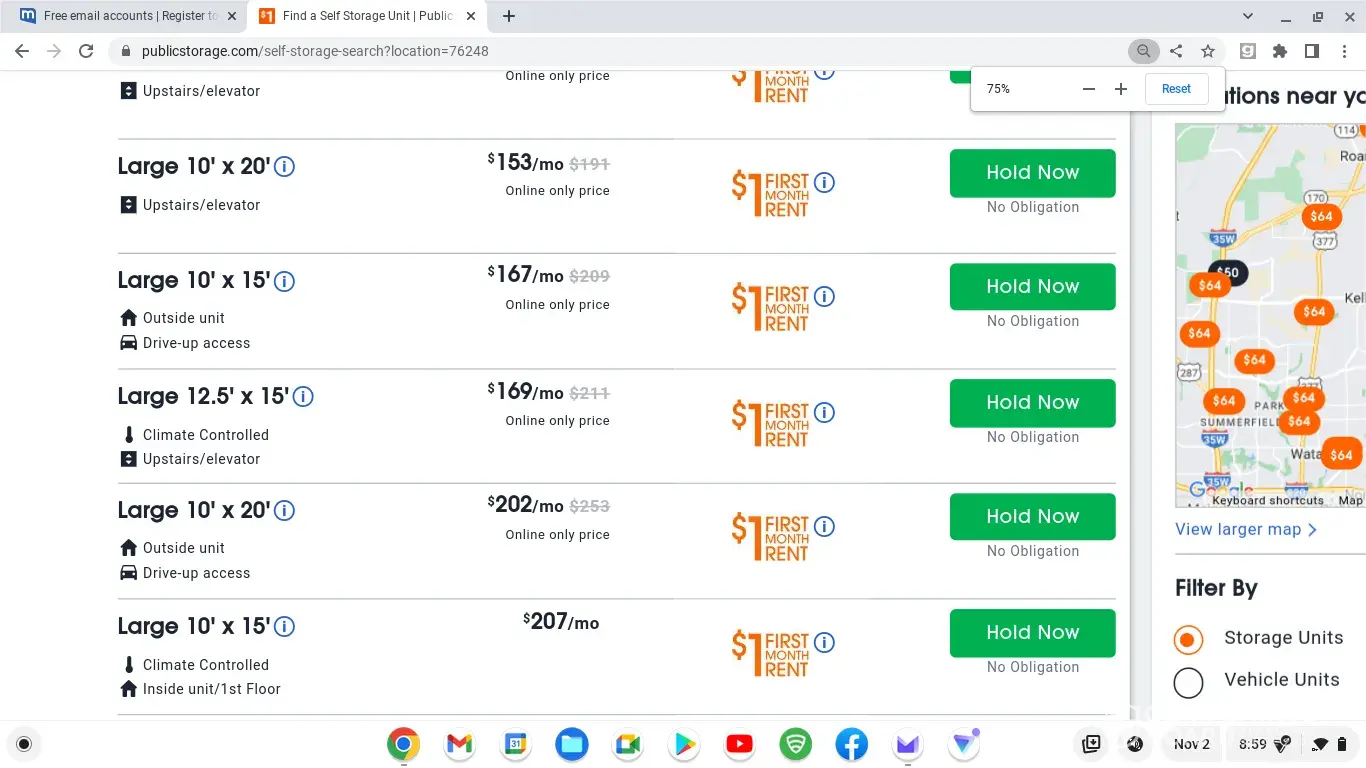Hold Now the $169/mo 12.5' x 15' unit
This screenshot has width=1366, height=768.
1032,402
